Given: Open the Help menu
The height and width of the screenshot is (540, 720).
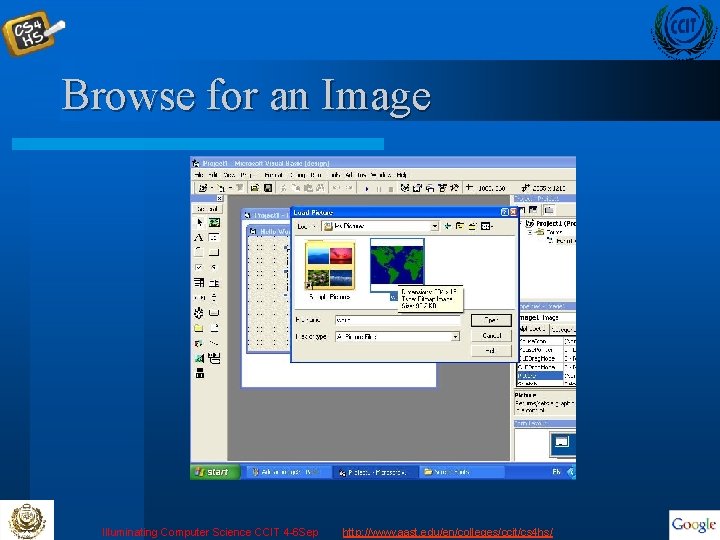Looking at the screenshot, I should point(401,175).
